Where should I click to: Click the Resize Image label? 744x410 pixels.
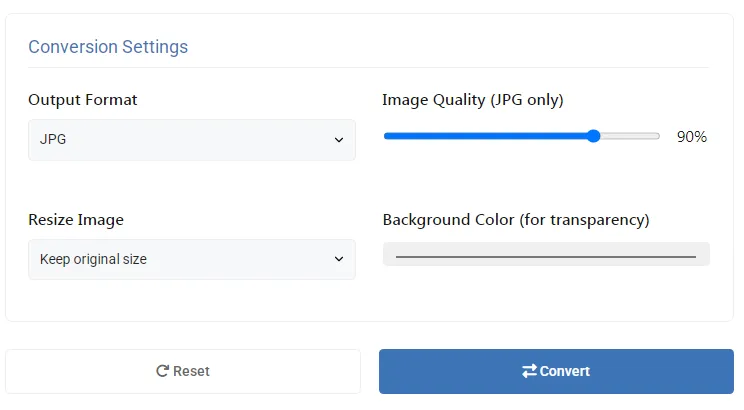[76, 220]
